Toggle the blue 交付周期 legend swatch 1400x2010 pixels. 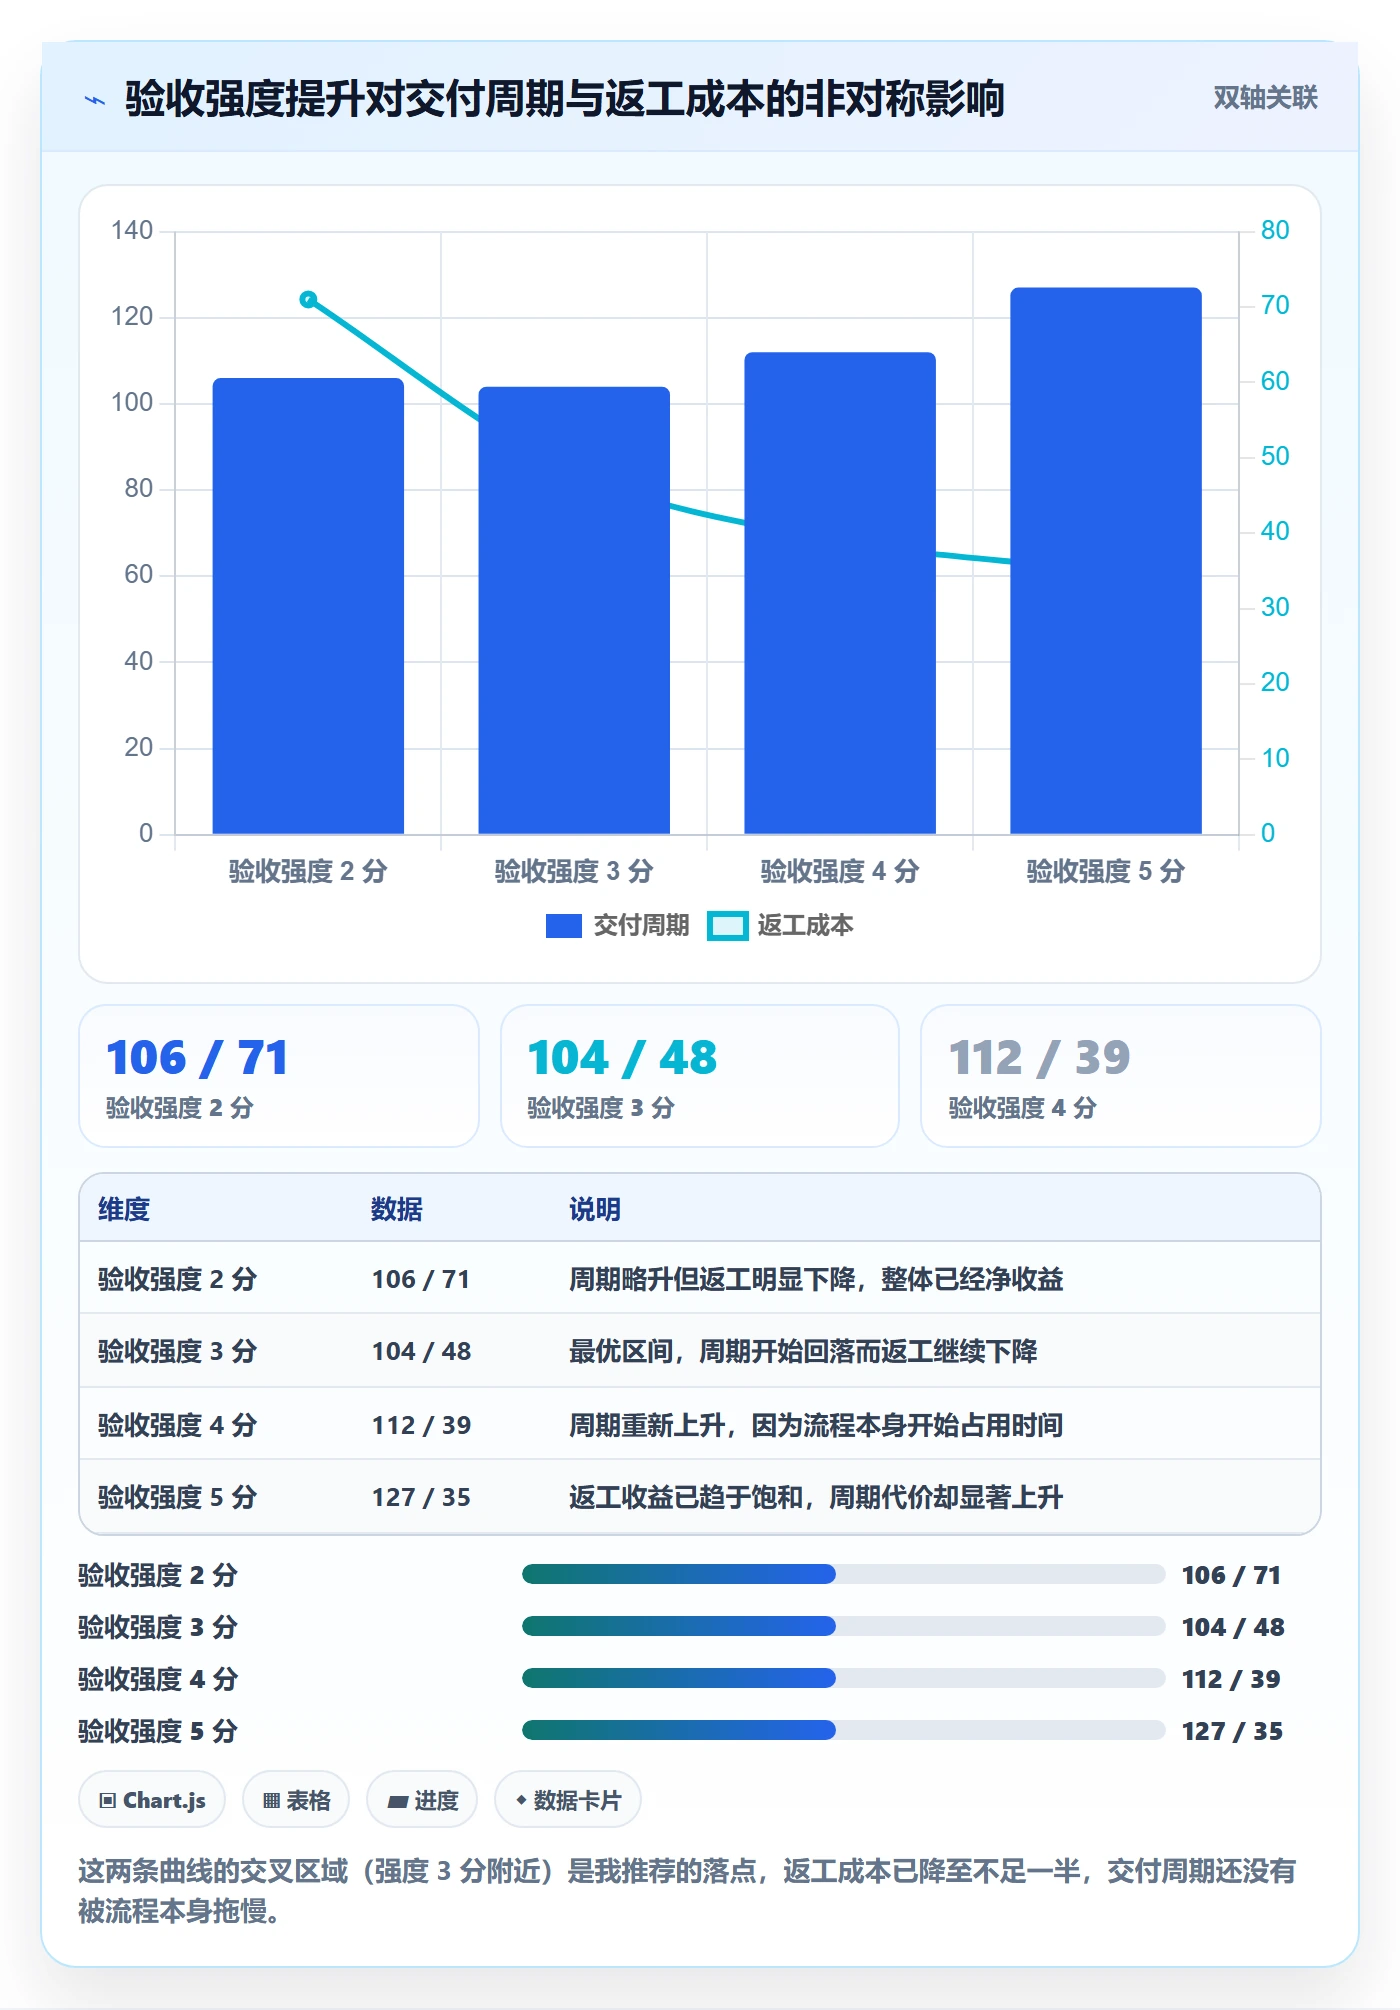coord(564,926)
